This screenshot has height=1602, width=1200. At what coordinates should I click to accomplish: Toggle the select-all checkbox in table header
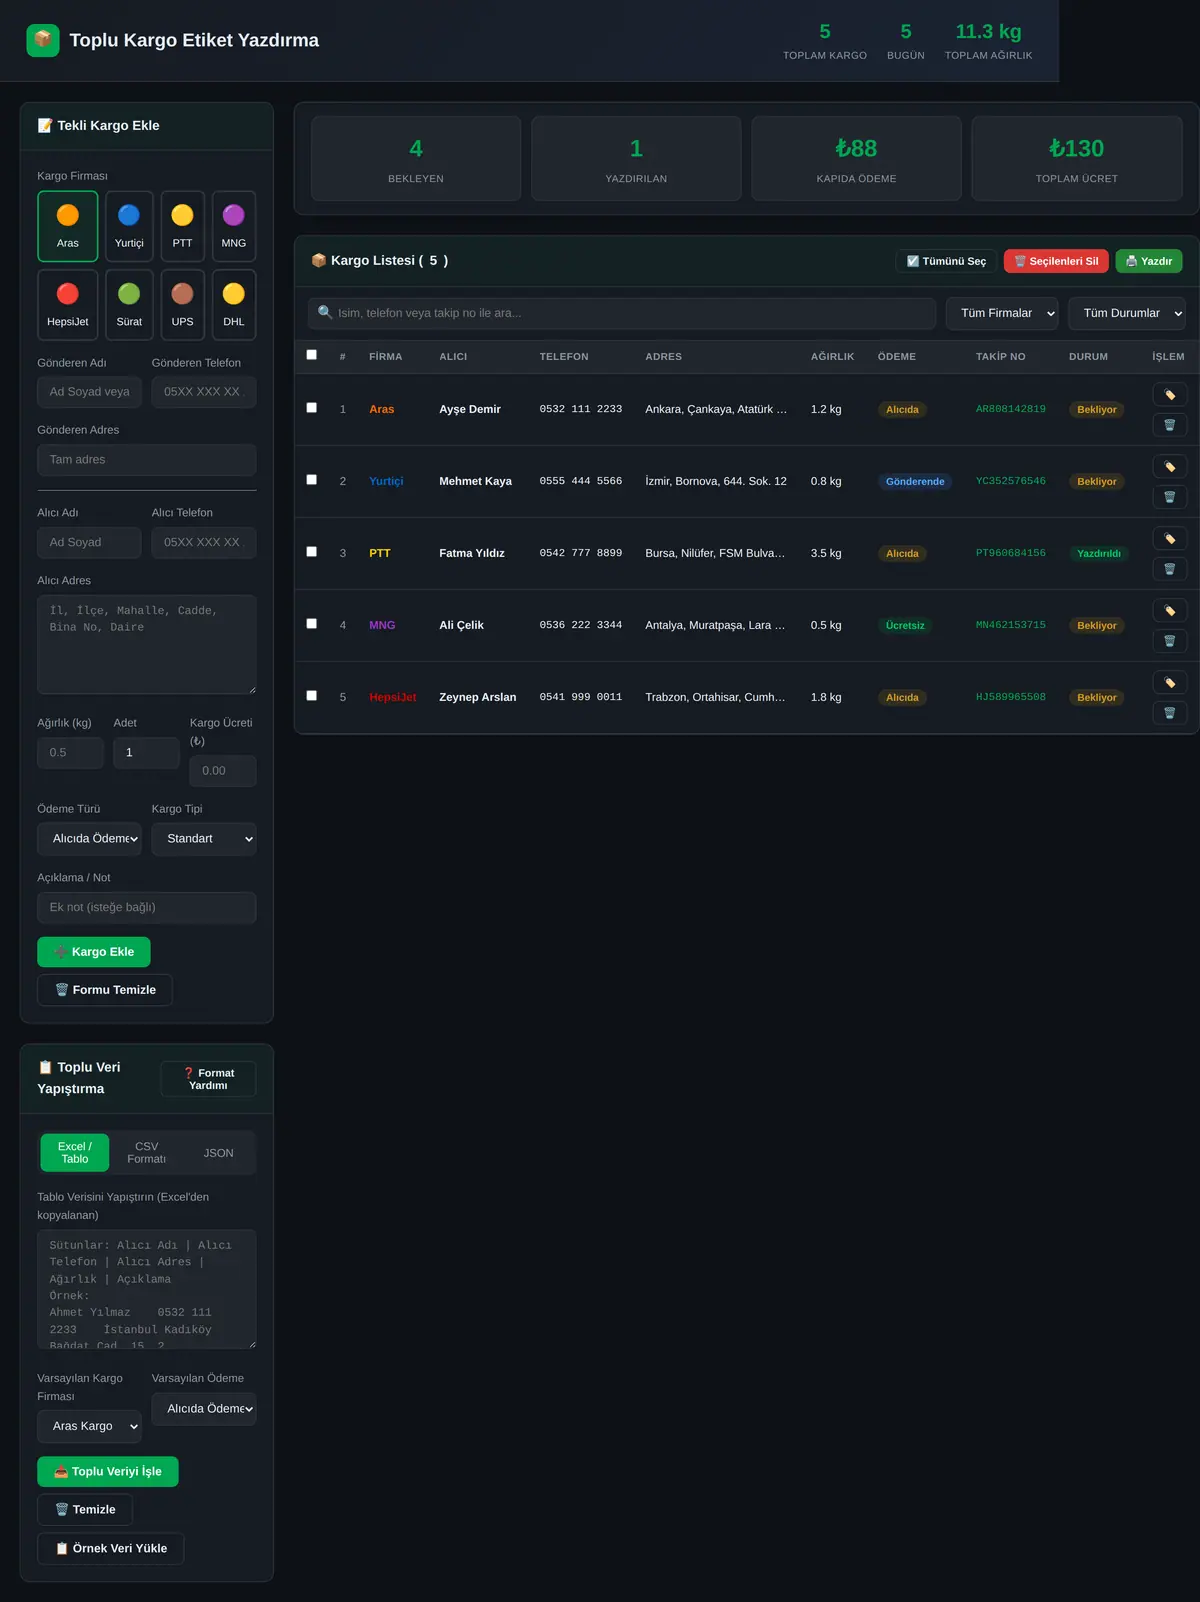coord(312,355)
